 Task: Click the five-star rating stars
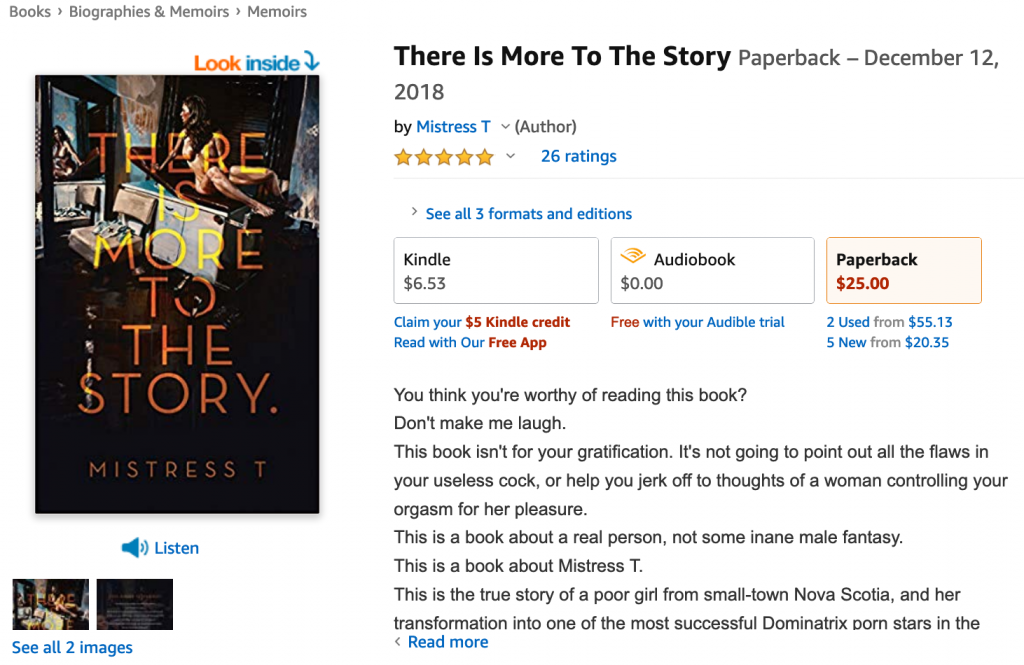pyautogui.click(x=443, y=157)
